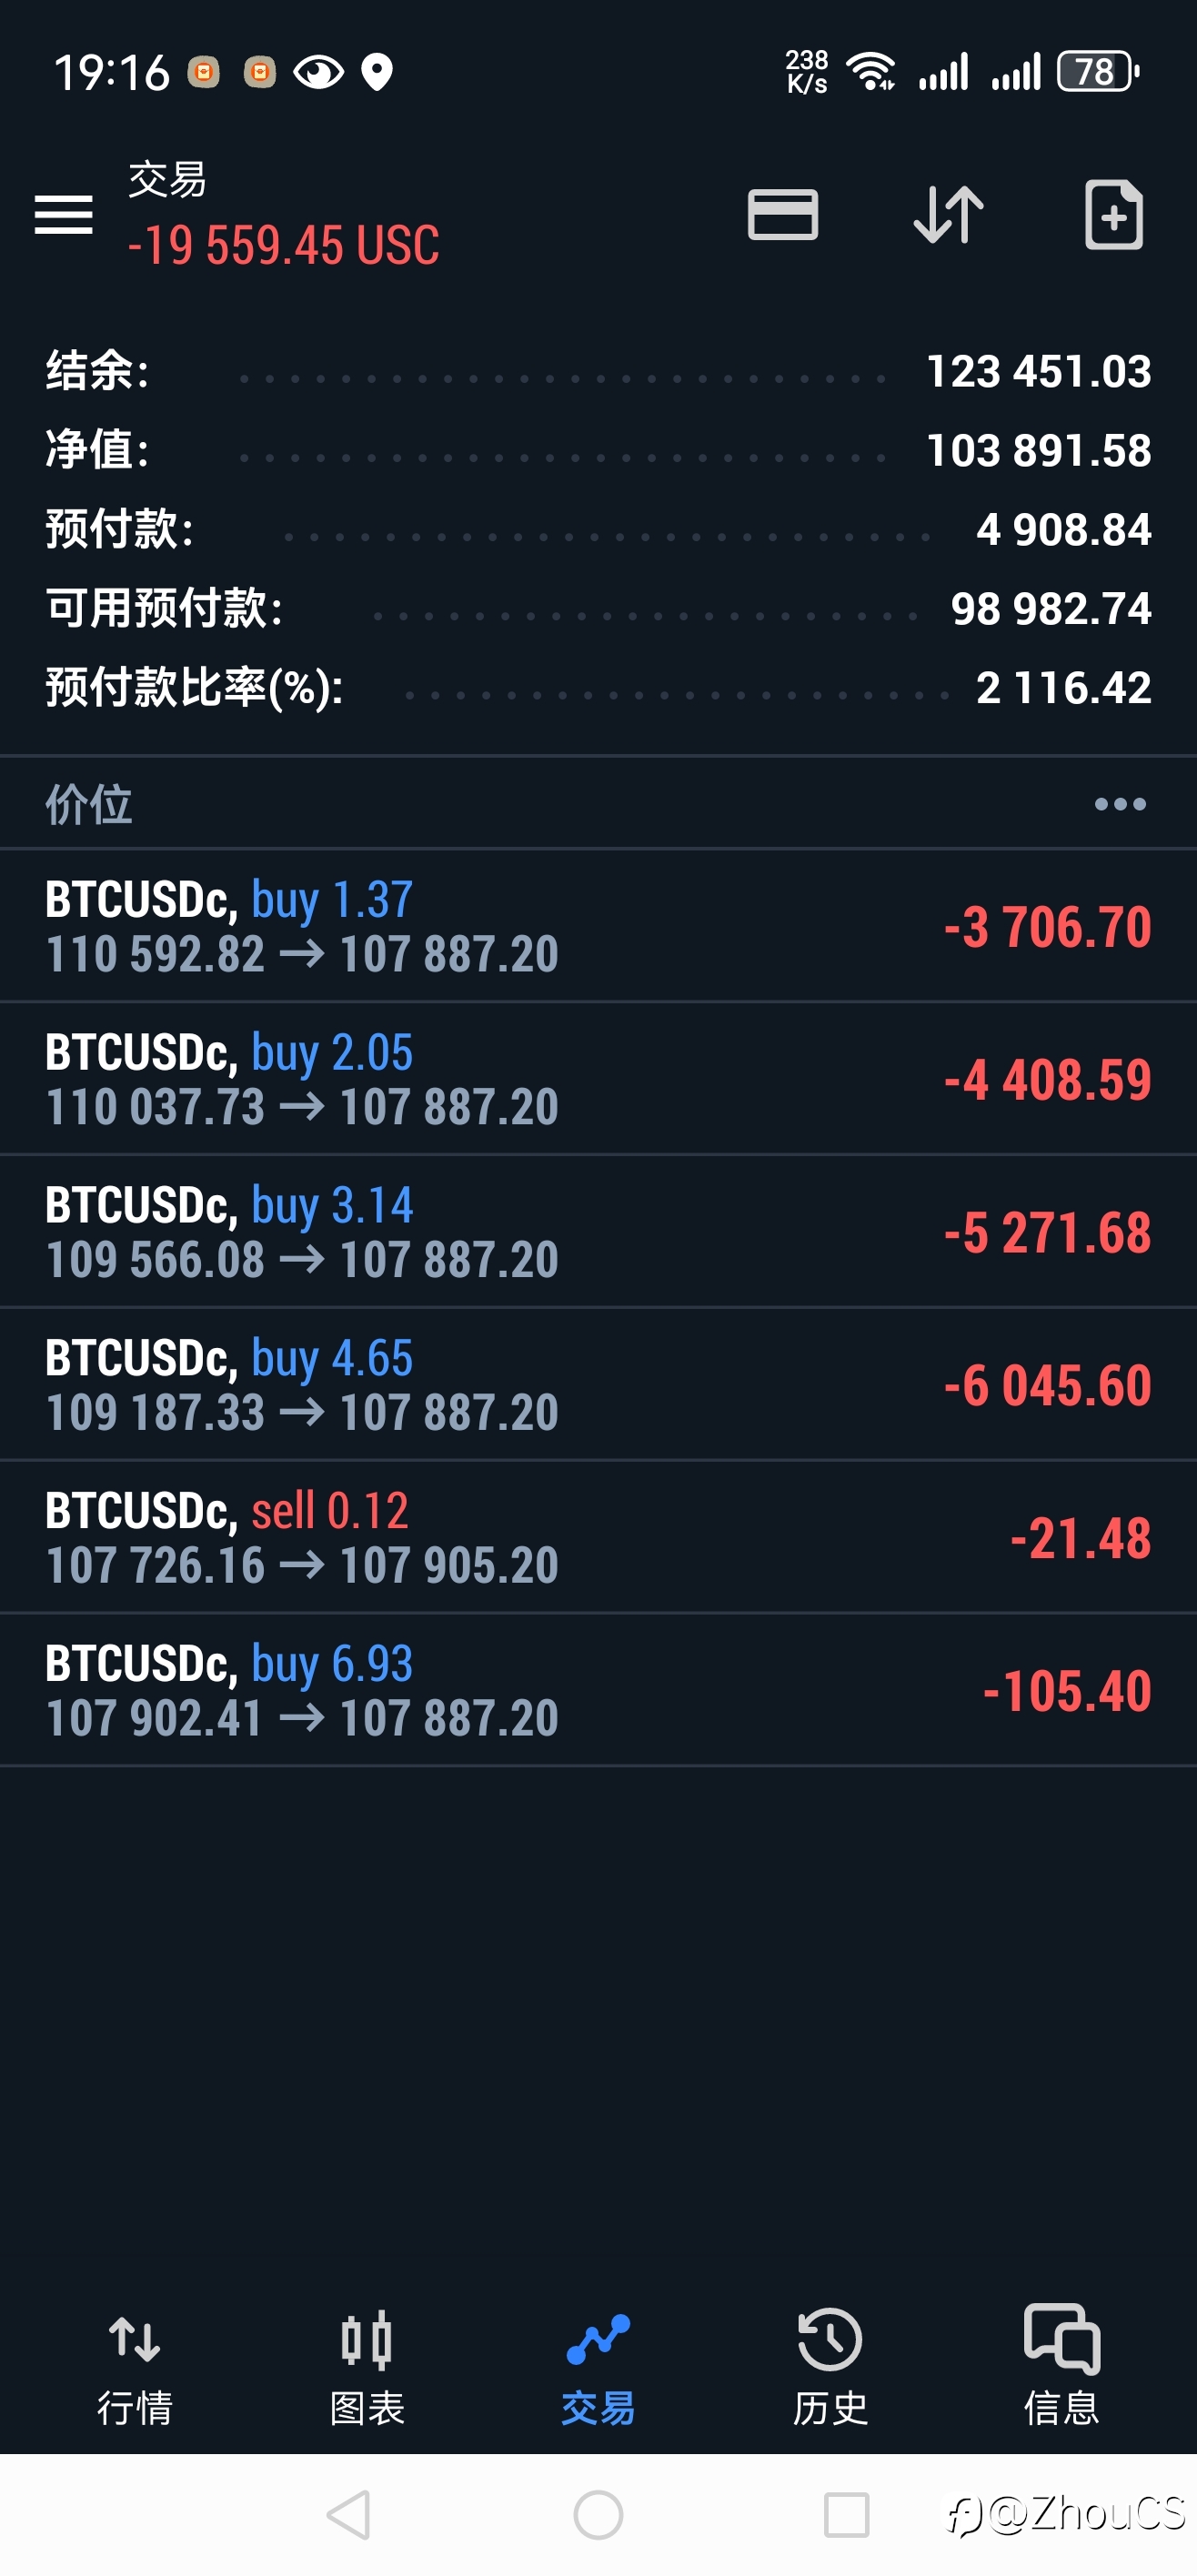This screenshot has width=1197, height=2576.
Task: Open the 历史 history tab
Action: [x=830, y=2366]
